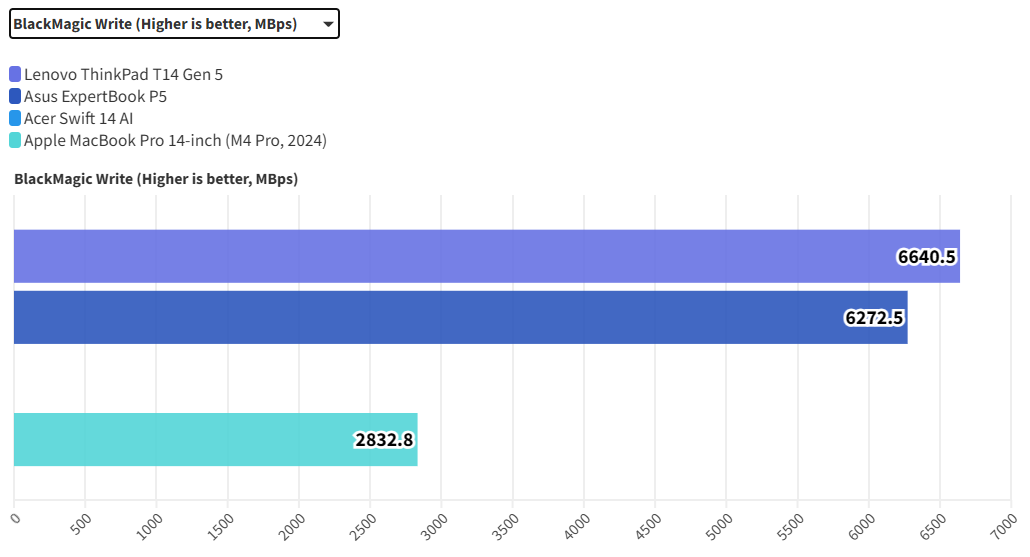Click the 3500 axis tick label
Screen dimensions: 1030x557
tap(506, 523)
